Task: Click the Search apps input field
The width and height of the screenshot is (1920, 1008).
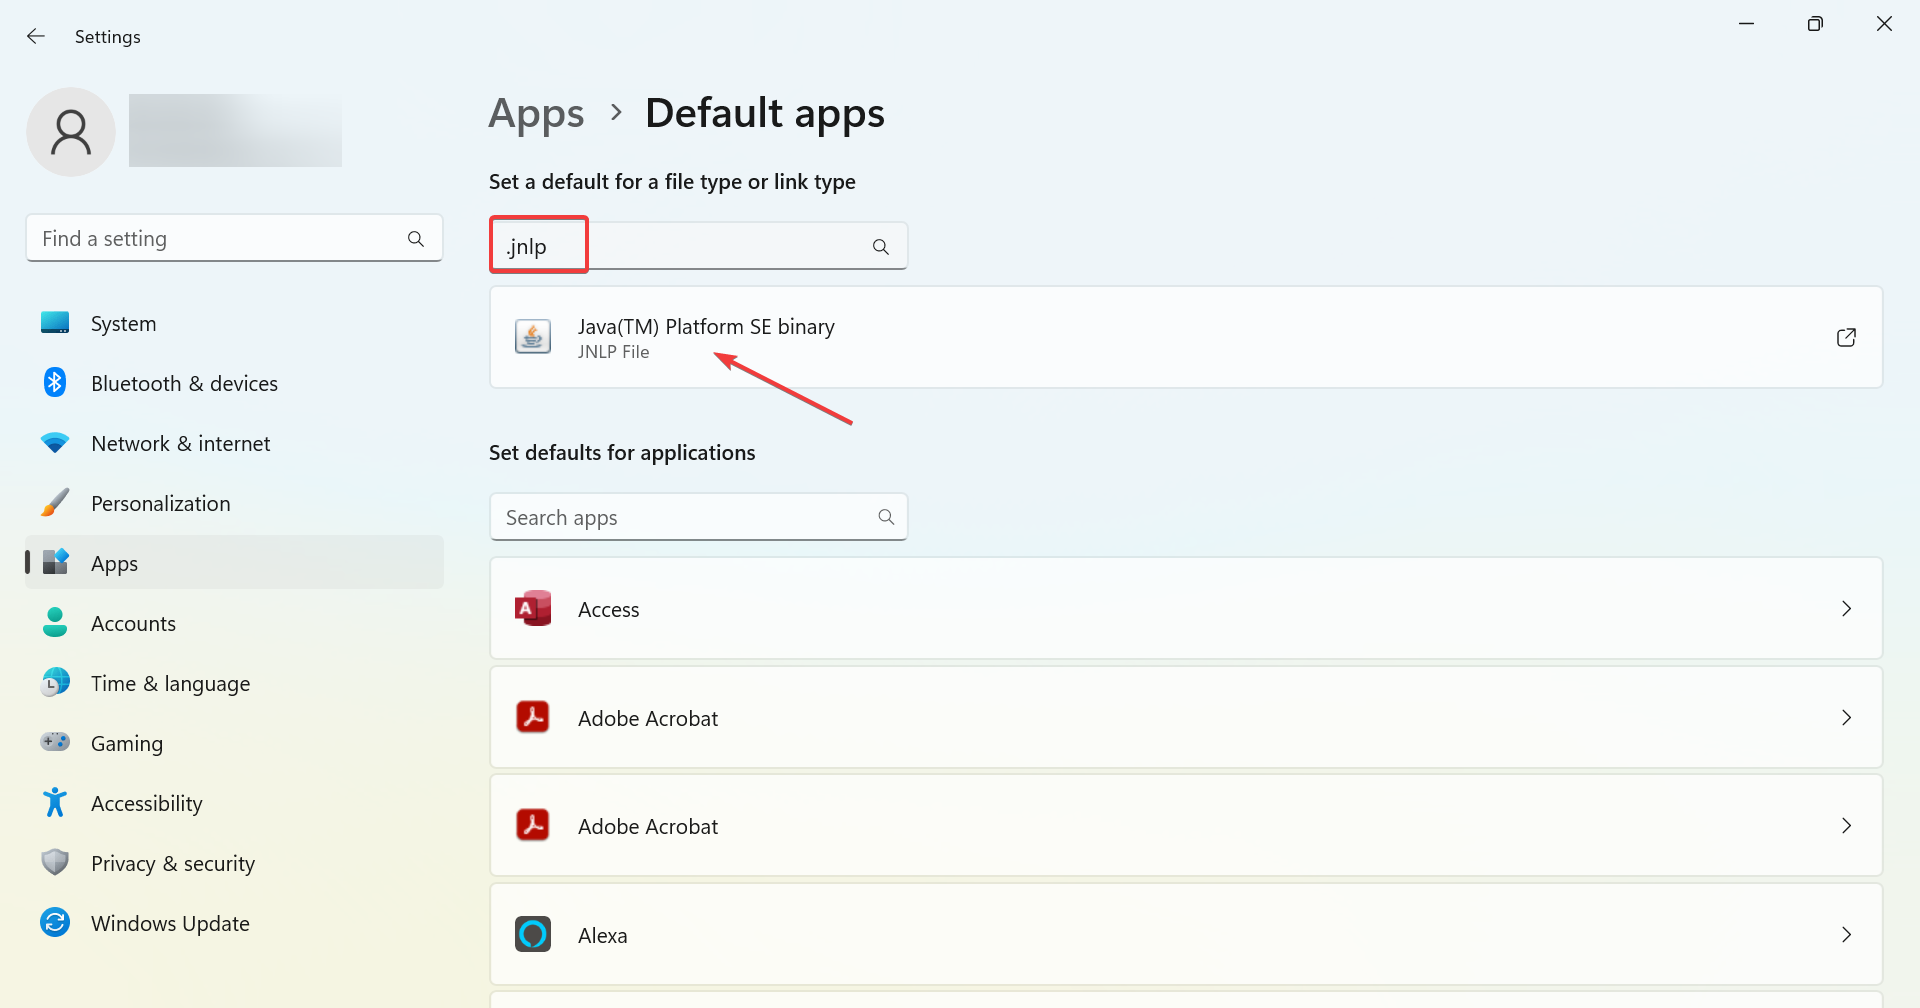Action: tap(698, 517)
